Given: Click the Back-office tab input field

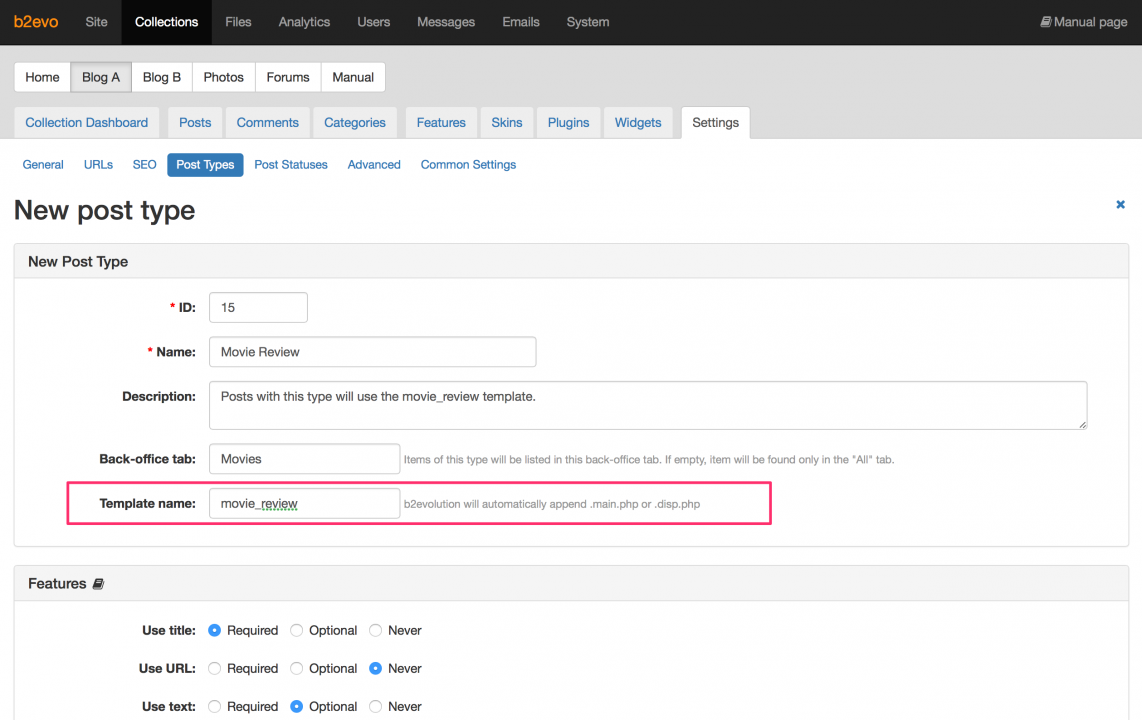Looking at the screenshot, I should click(304, 459).
